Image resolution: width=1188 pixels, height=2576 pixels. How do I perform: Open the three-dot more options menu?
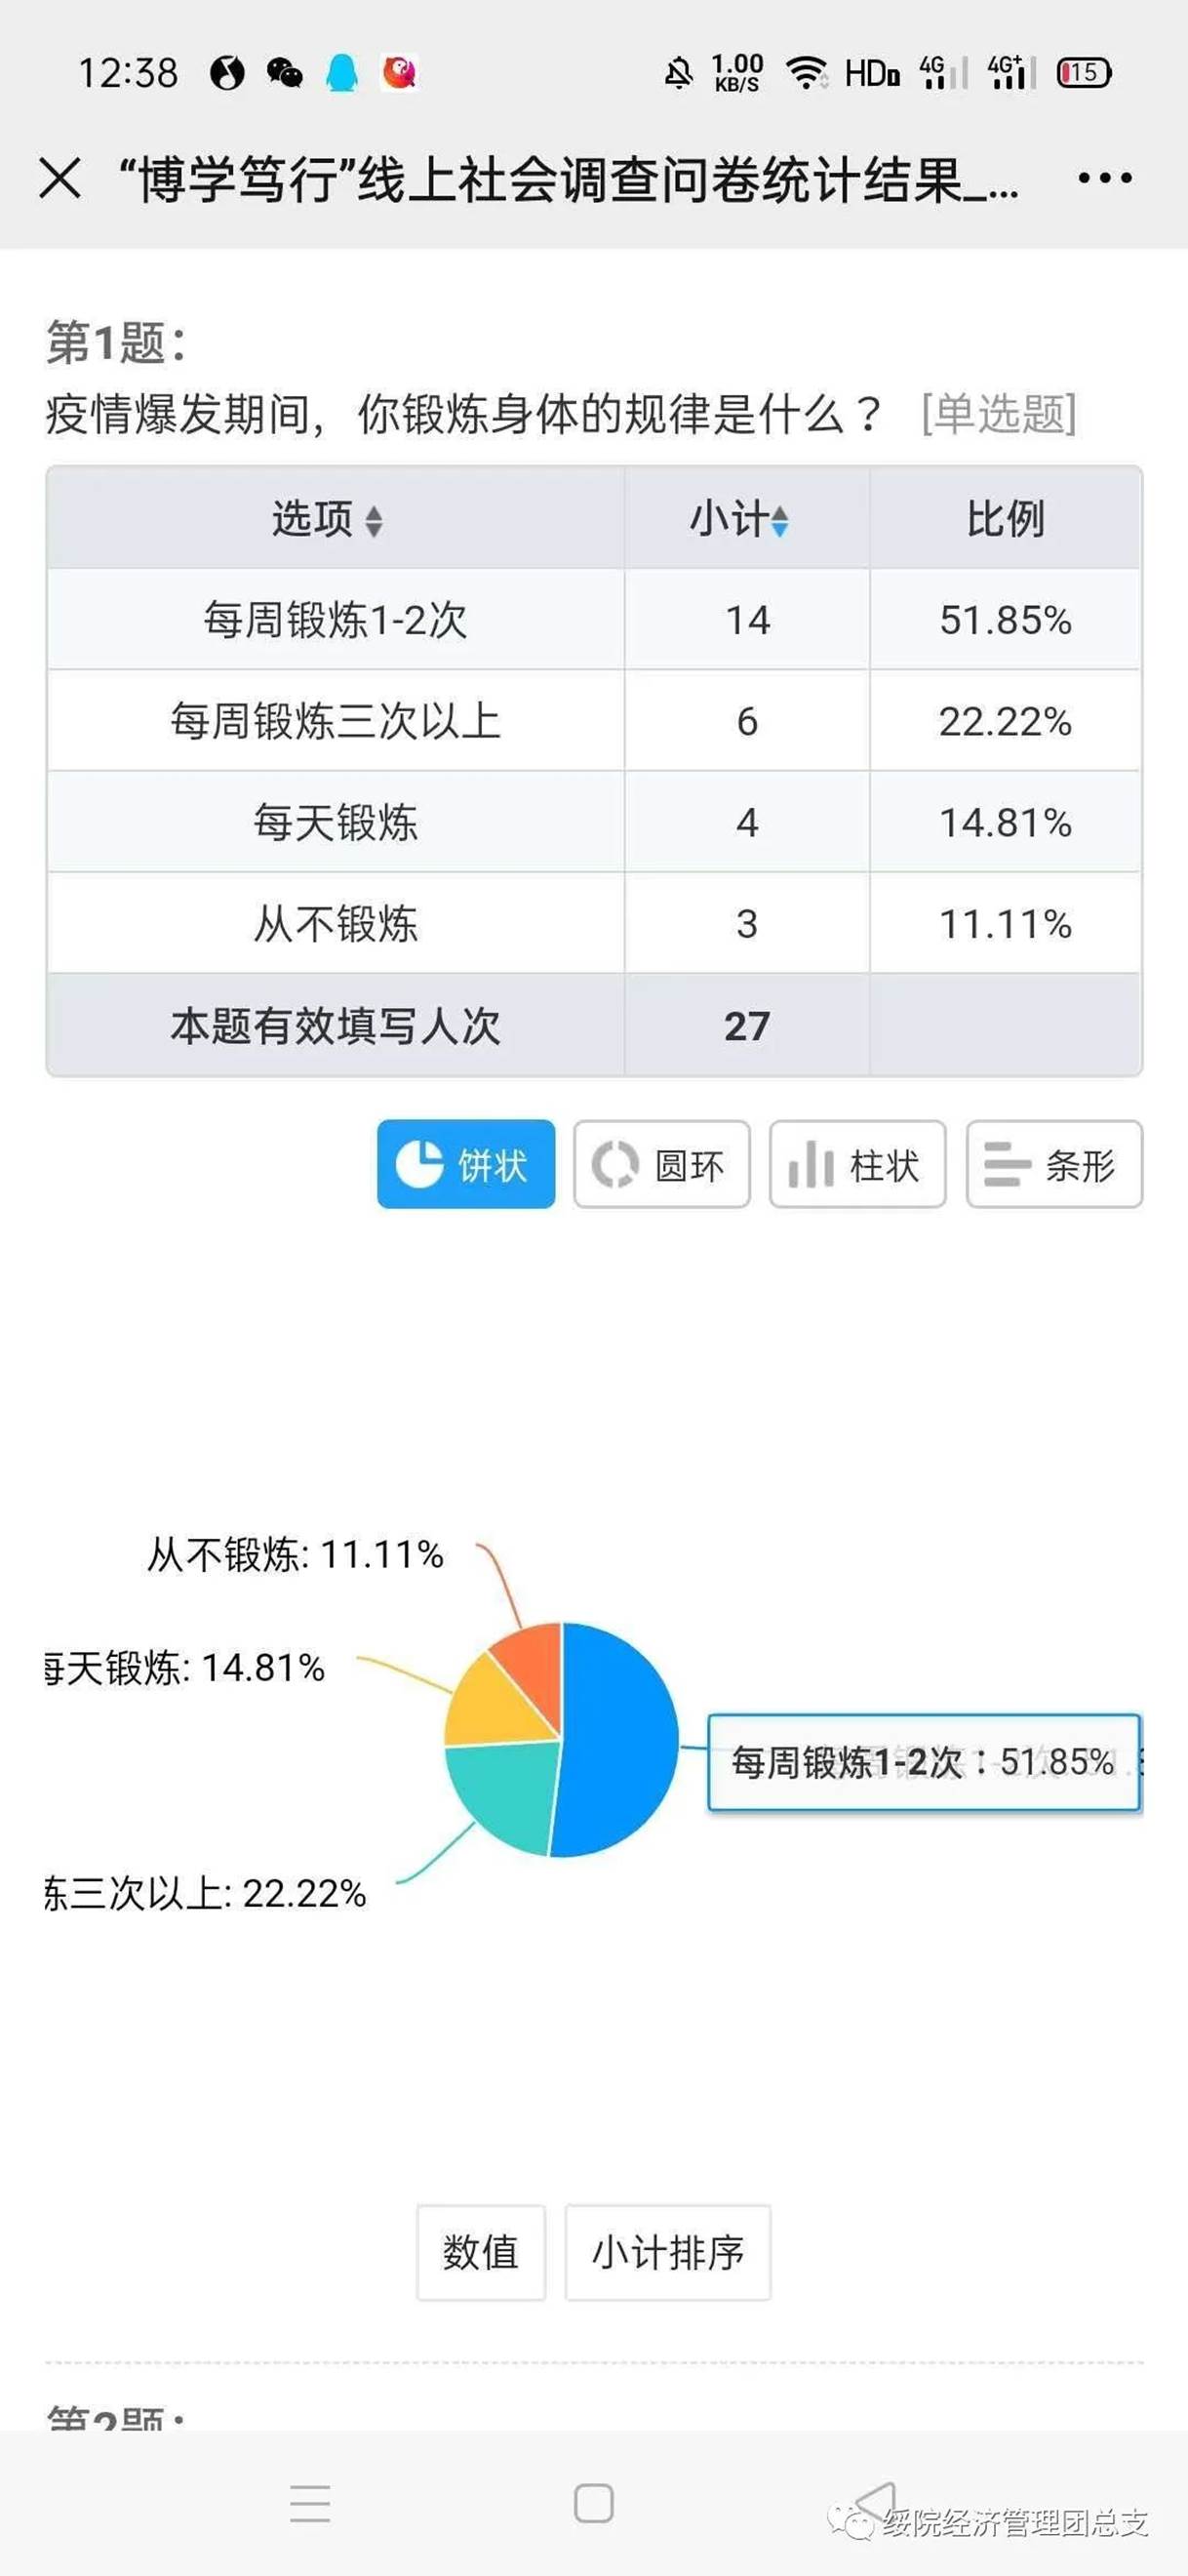[x=1104, y=179]
